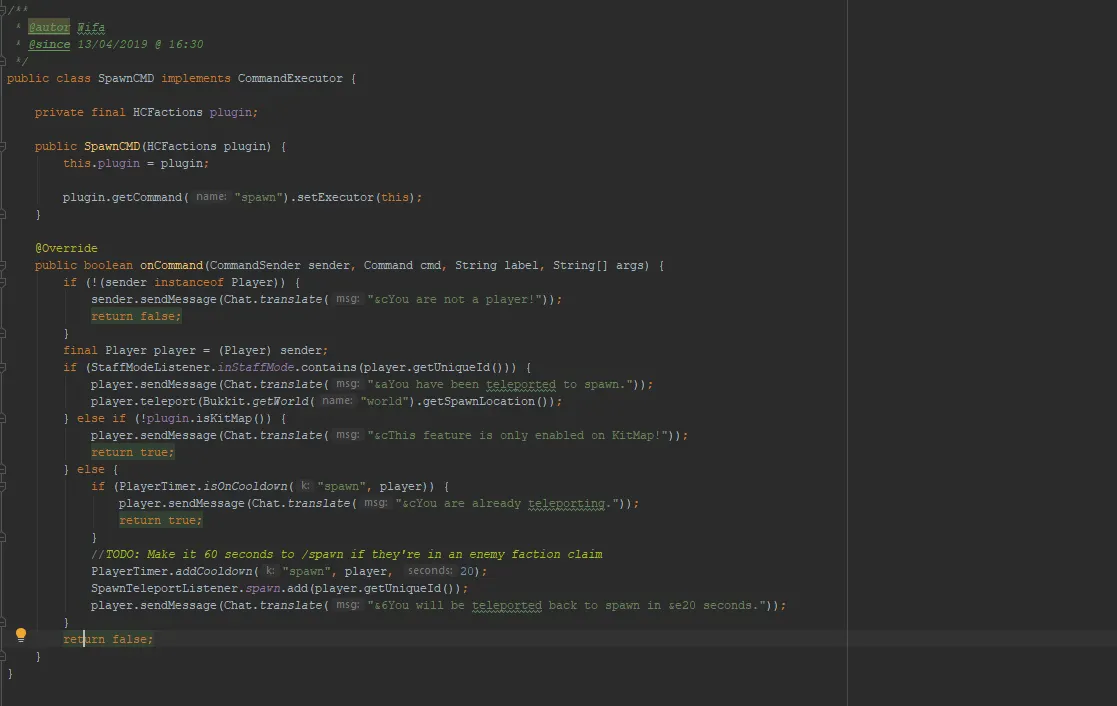Click the 'k:' hint inside isOnCooldown call
Screen dimensions: 1117x706
click(x=305, y=486)
